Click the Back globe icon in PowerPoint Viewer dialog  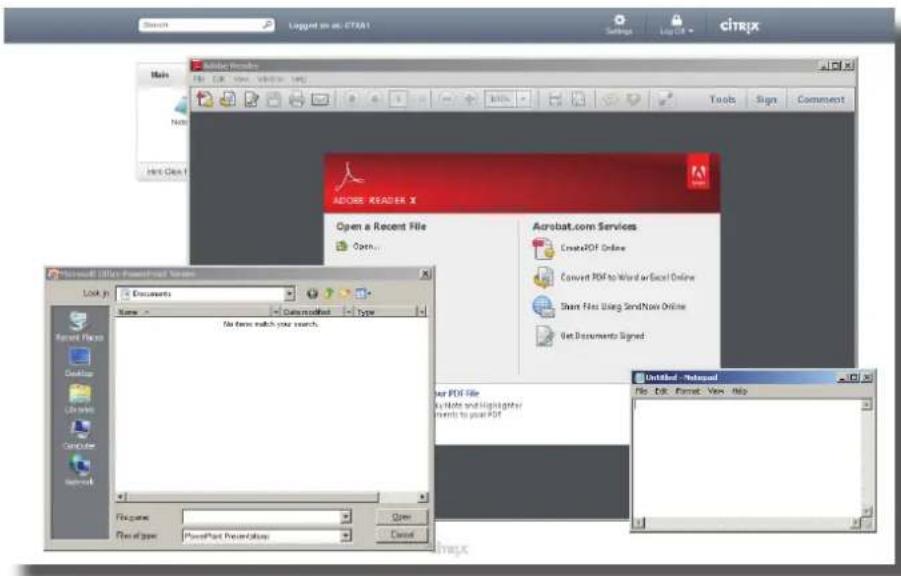coord(311,294)
